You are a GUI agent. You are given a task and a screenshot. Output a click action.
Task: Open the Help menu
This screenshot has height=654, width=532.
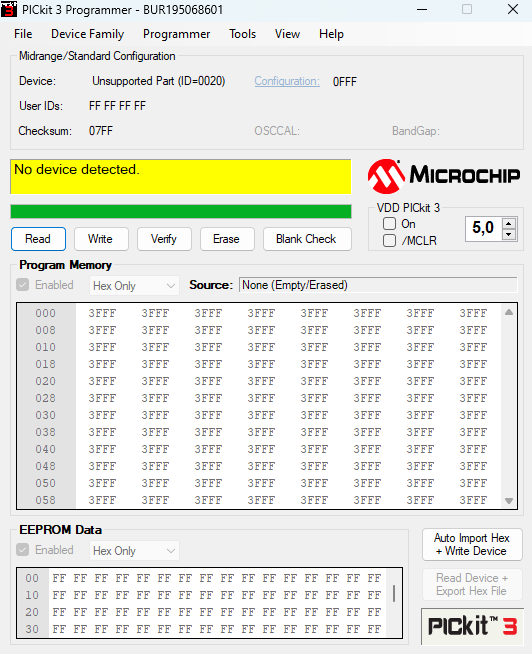pyautogui.click(x=331, y=34)
